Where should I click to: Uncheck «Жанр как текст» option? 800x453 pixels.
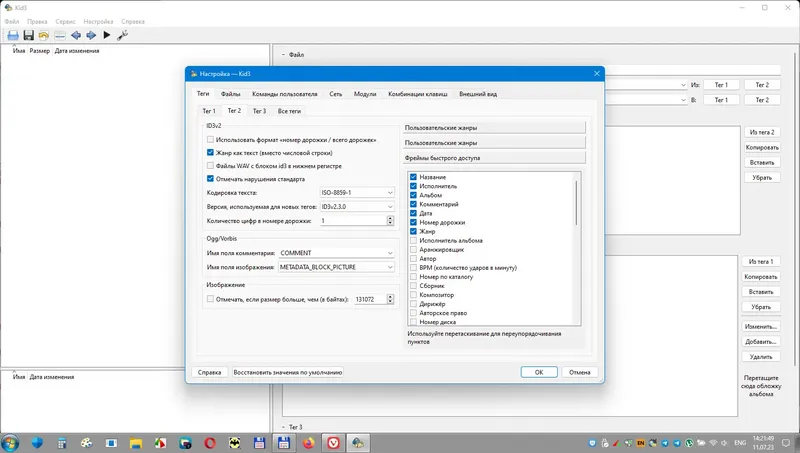click(210, 153)
